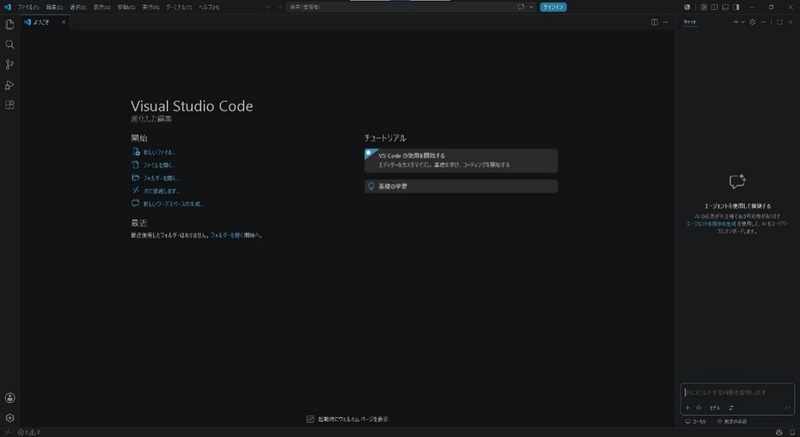The image size is (800, 437).
Task: Open the editor's more actions ellipsis
Action: pos(665,22)
